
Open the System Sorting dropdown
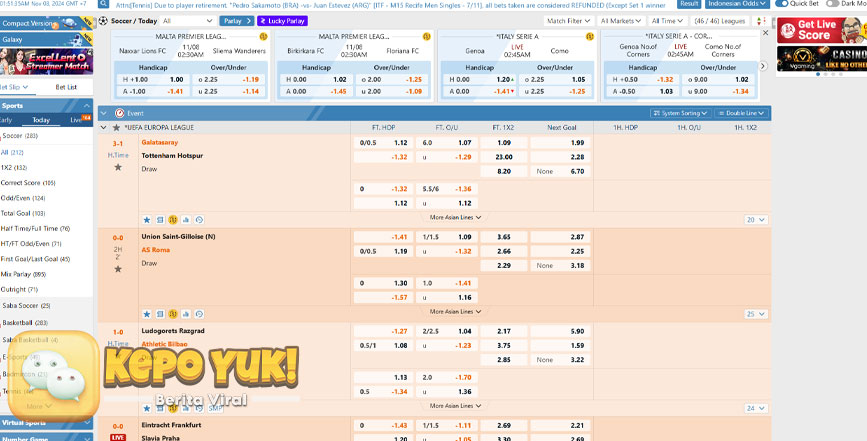[x=681, y=113]
